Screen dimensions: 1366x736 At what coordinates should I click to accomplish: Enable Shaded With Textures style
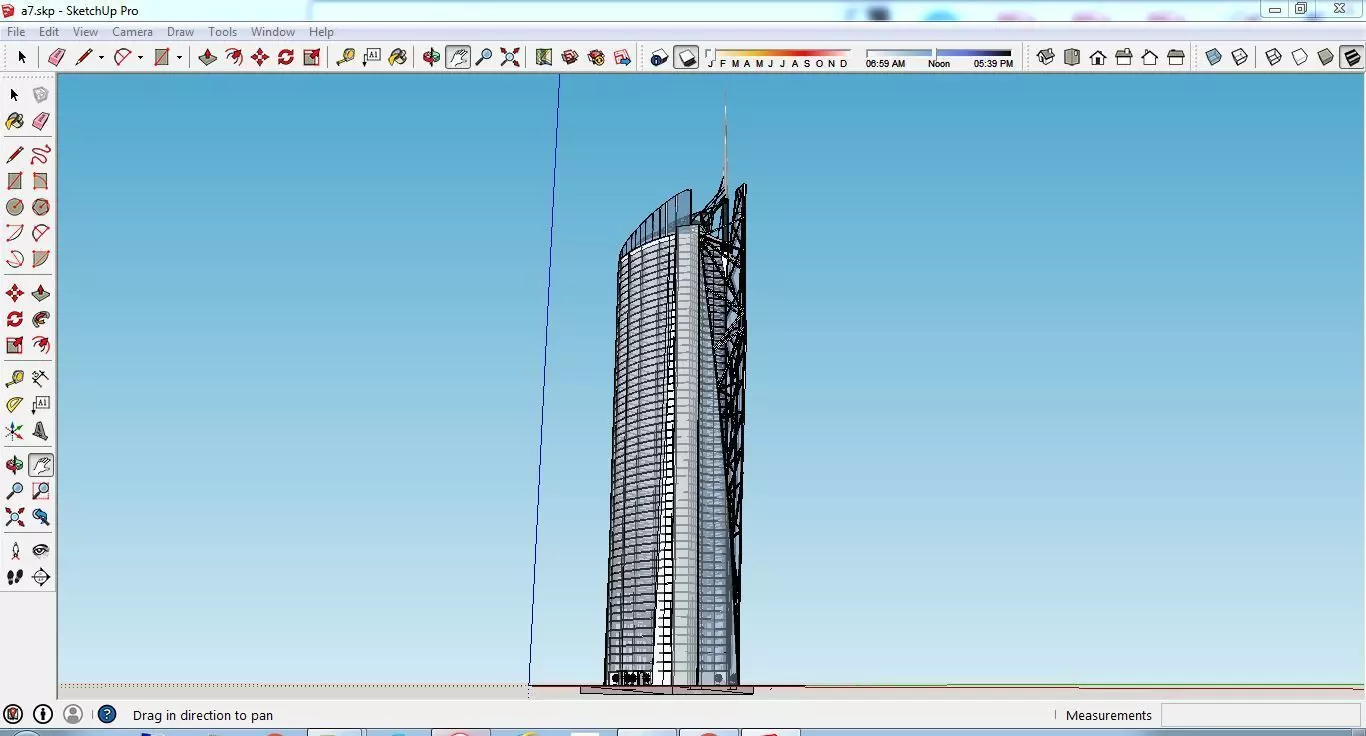(x=1351, y=57)
